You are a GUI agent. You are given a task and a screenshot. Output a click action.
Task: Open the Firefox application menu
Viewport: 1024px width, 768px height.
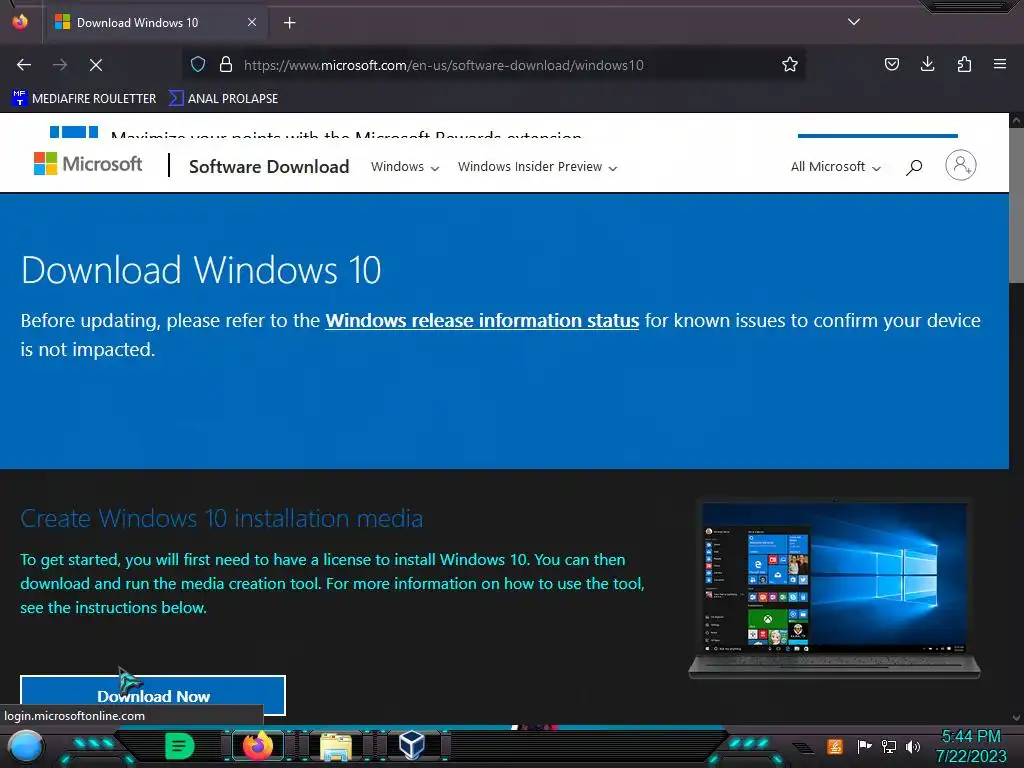coord(1000,64)
